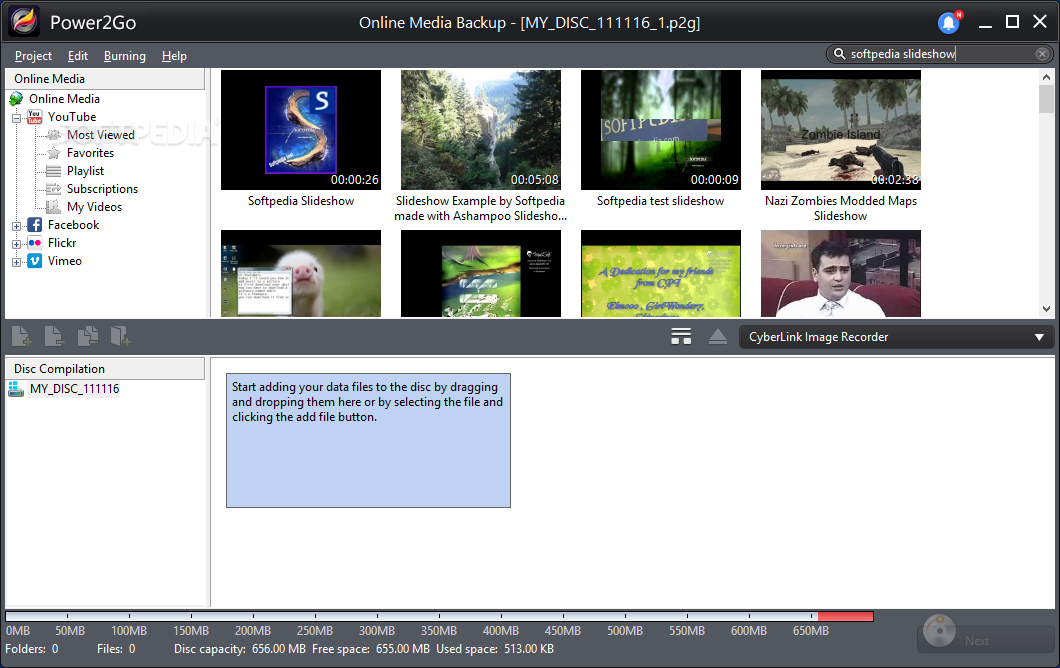The image size is (1060, 668).
Task: Click the third toolbar icon (stacked pages)
Action: tap(88, 336)
